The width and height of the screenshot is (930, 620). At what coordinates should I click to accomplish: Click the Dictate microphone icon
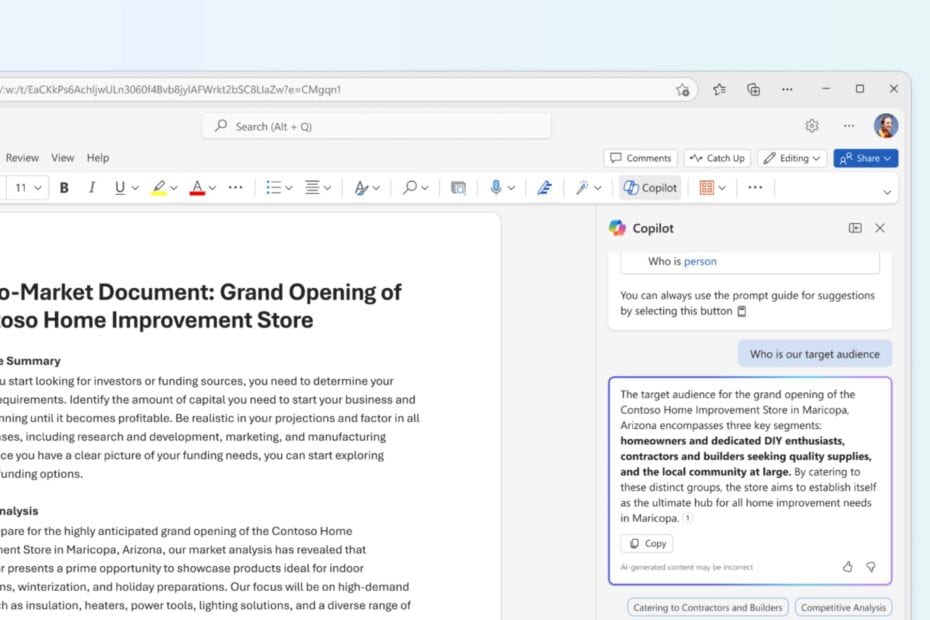(496, 188)
